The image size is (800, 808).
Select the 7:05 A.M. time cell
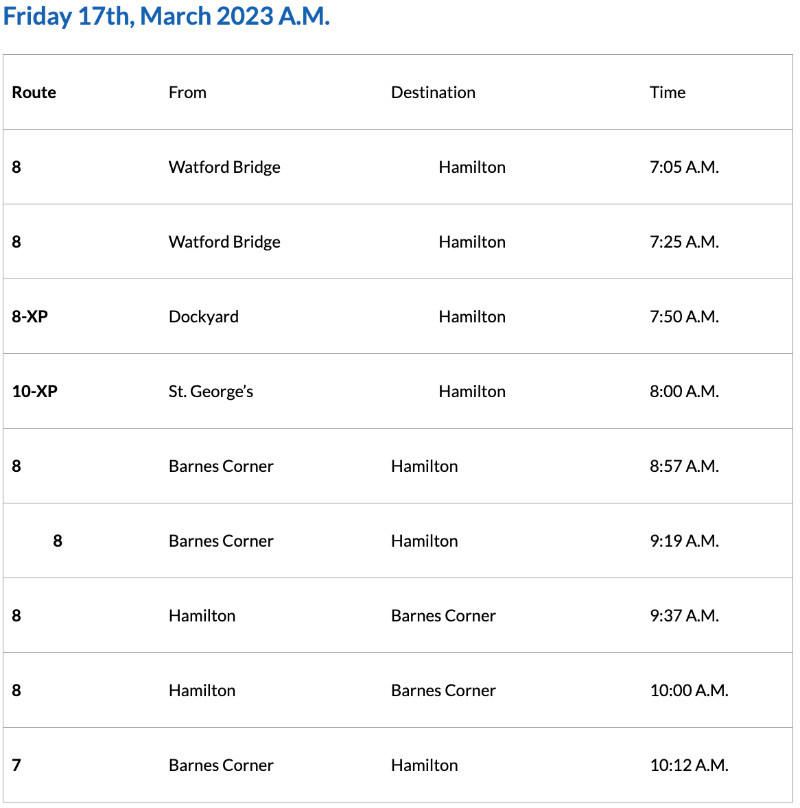[x=684, y=167]
